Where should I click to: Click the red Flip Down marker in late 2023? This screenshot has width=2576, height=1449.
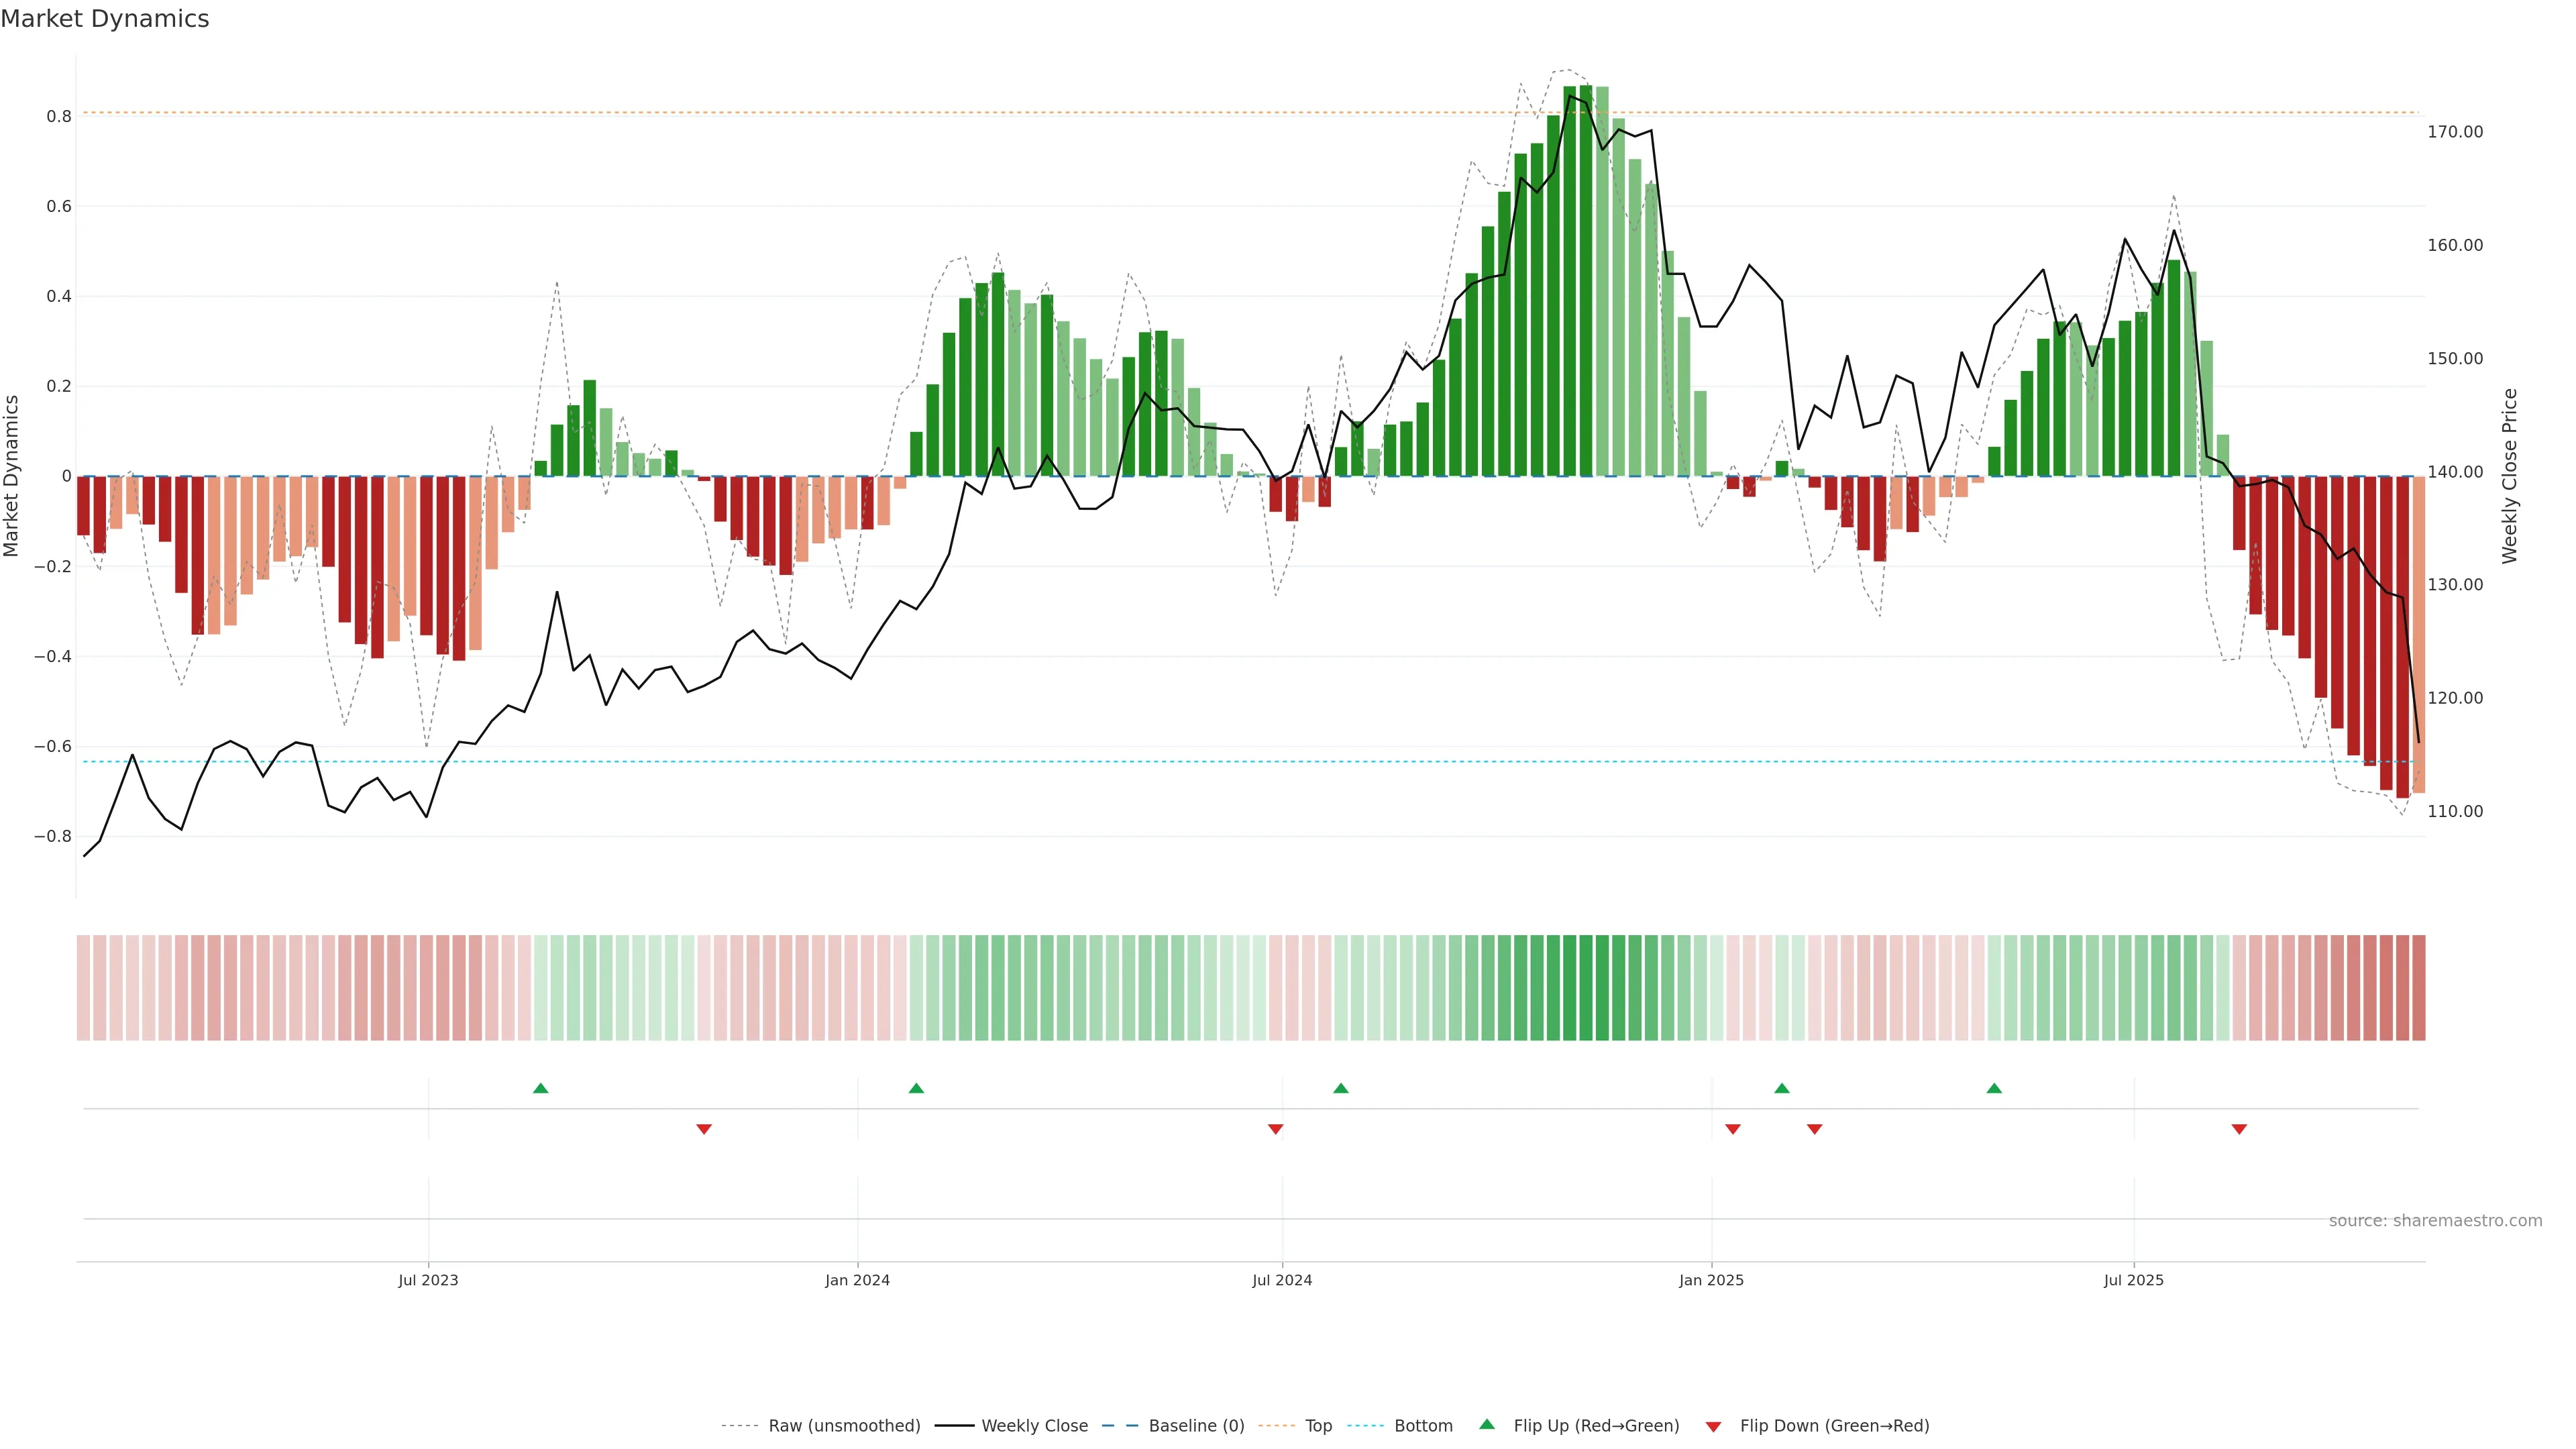704,1129
